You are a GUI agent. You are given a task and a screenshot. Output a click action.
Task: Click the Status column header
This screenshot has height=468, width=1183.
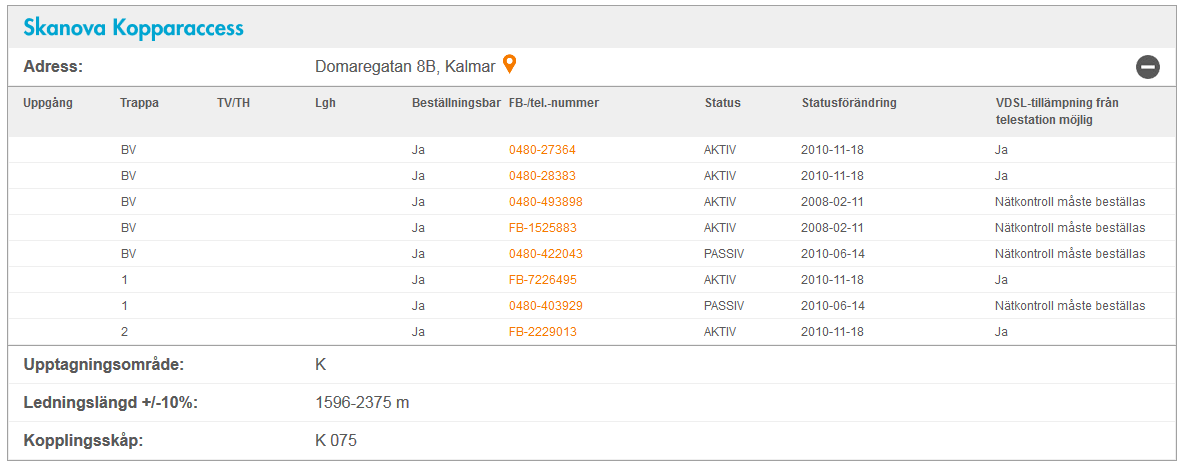pyautogui.click(x=723, y=103)
